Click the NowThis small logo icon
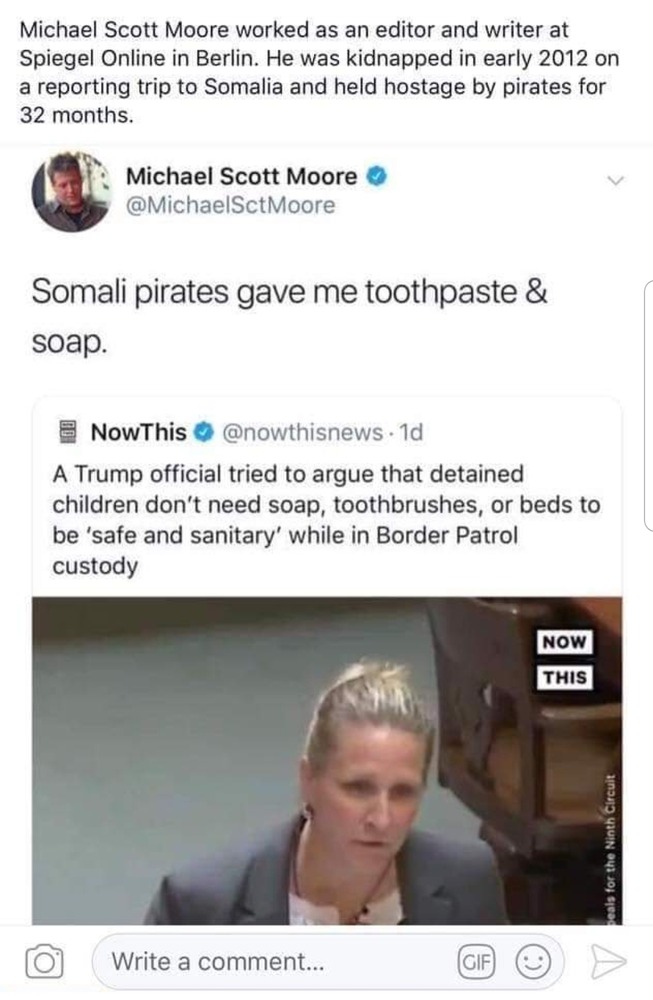 coord(69,433)
